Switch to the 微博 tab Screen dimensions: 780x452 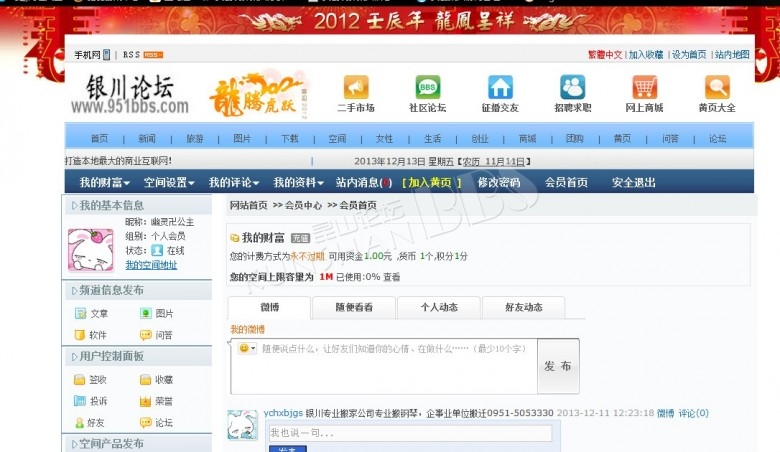tap(270, 307)
